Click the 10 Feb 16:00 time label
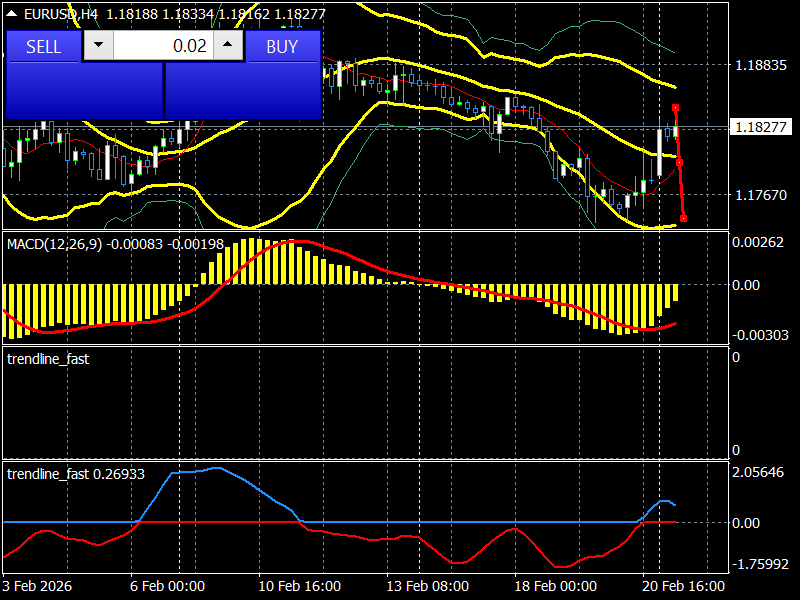Image resolution: width=800 pixels, height=600 pixels. [299, 586]
